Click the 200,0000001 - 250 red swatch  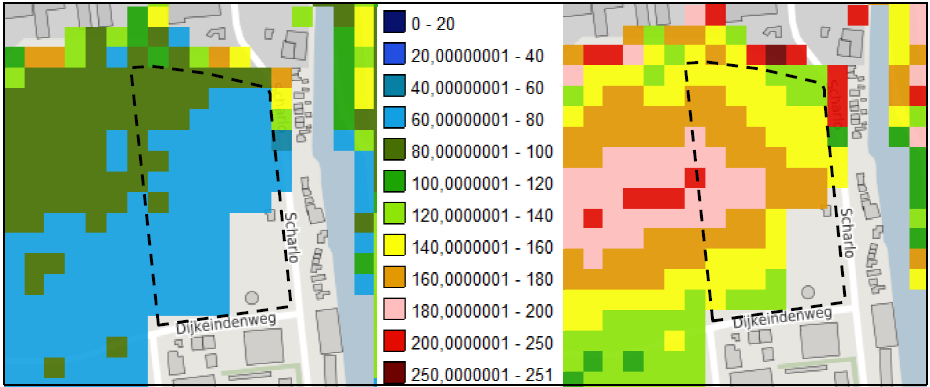click(x=393, y=343)
